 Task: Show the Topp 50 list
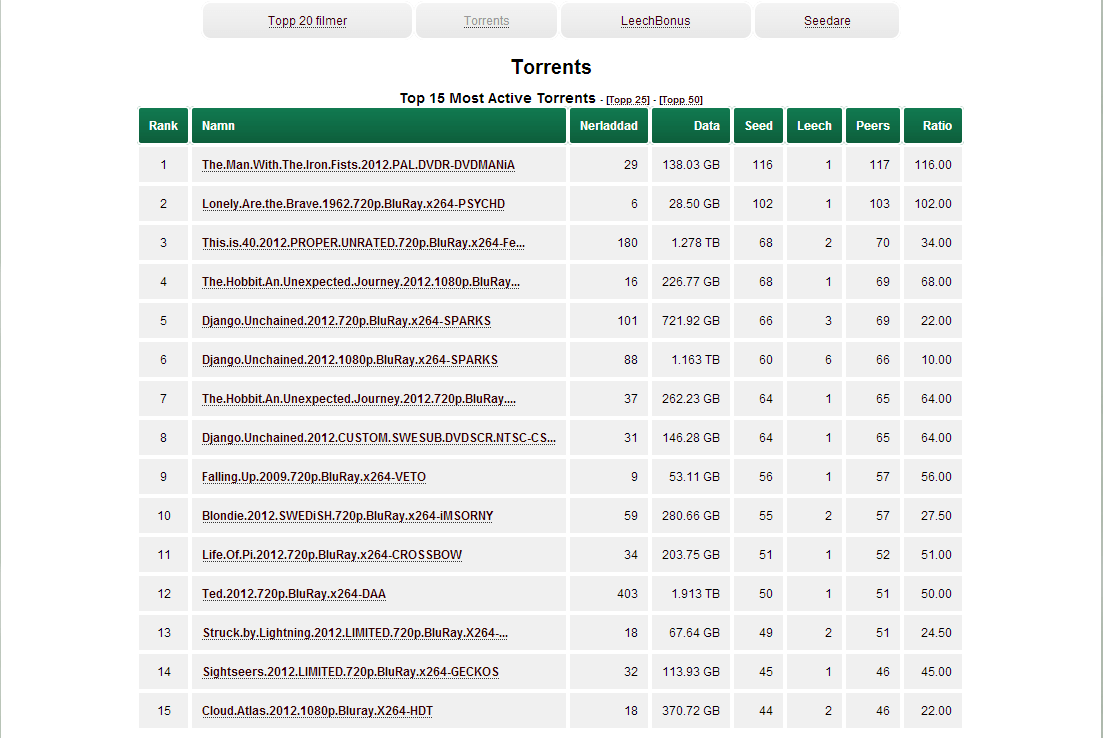680,100
